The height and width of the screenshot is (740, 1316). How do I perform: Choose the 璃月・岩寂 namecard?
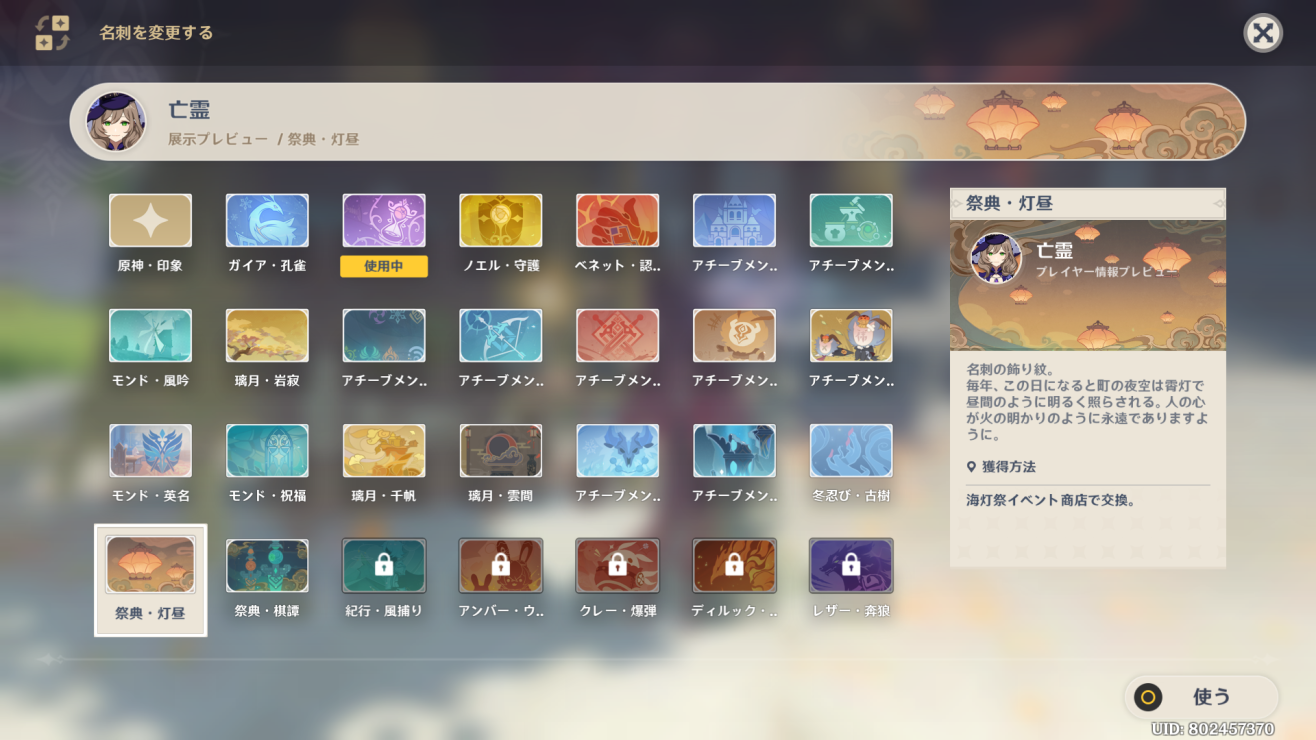(267, 336)
